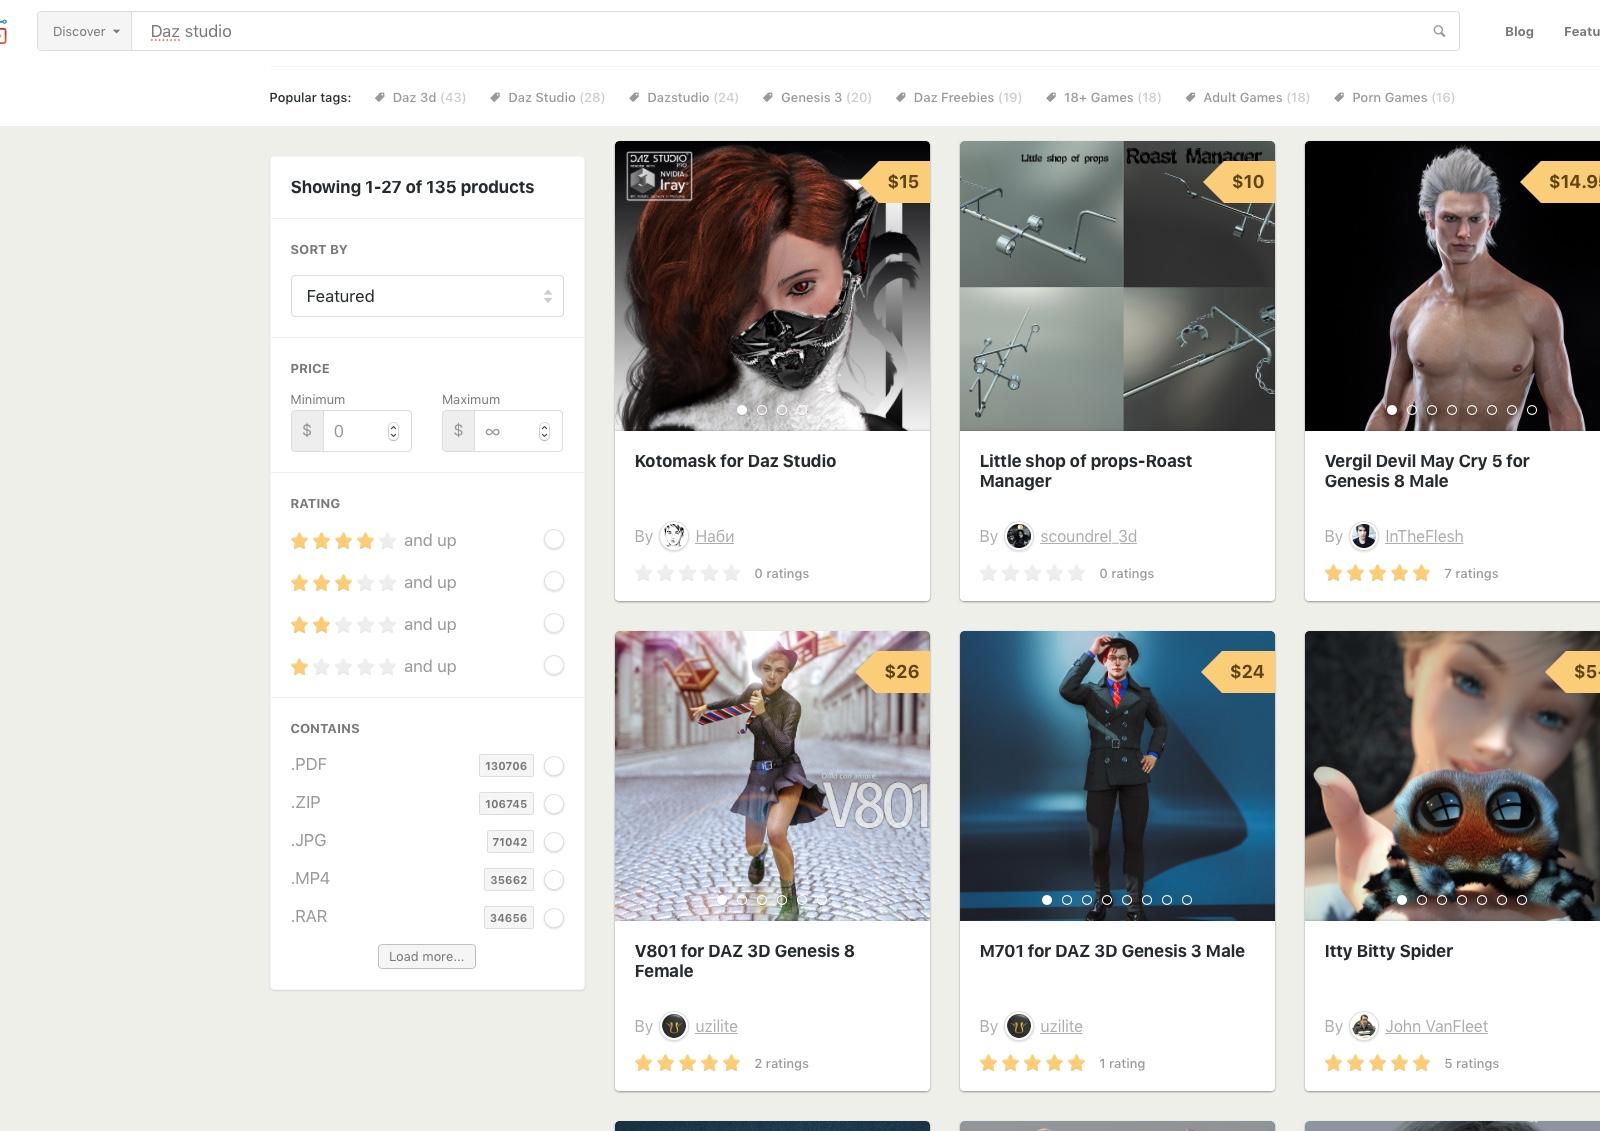Click the Maximum price stepper arrows
Image resolution: width=1600 pixels, height=1131 pixels.
[x=544, y=431]
